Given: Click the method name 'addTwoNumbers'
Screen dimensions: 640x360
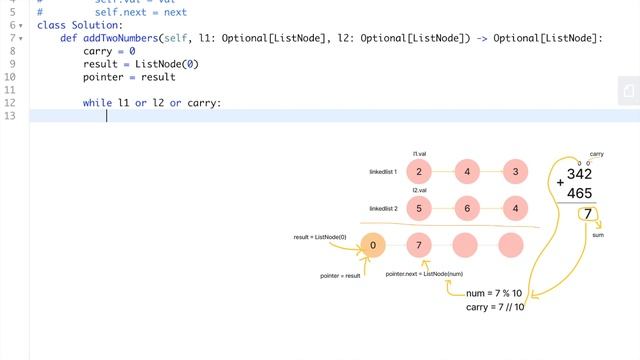Looking at the screenshot, I should [121, 38].
